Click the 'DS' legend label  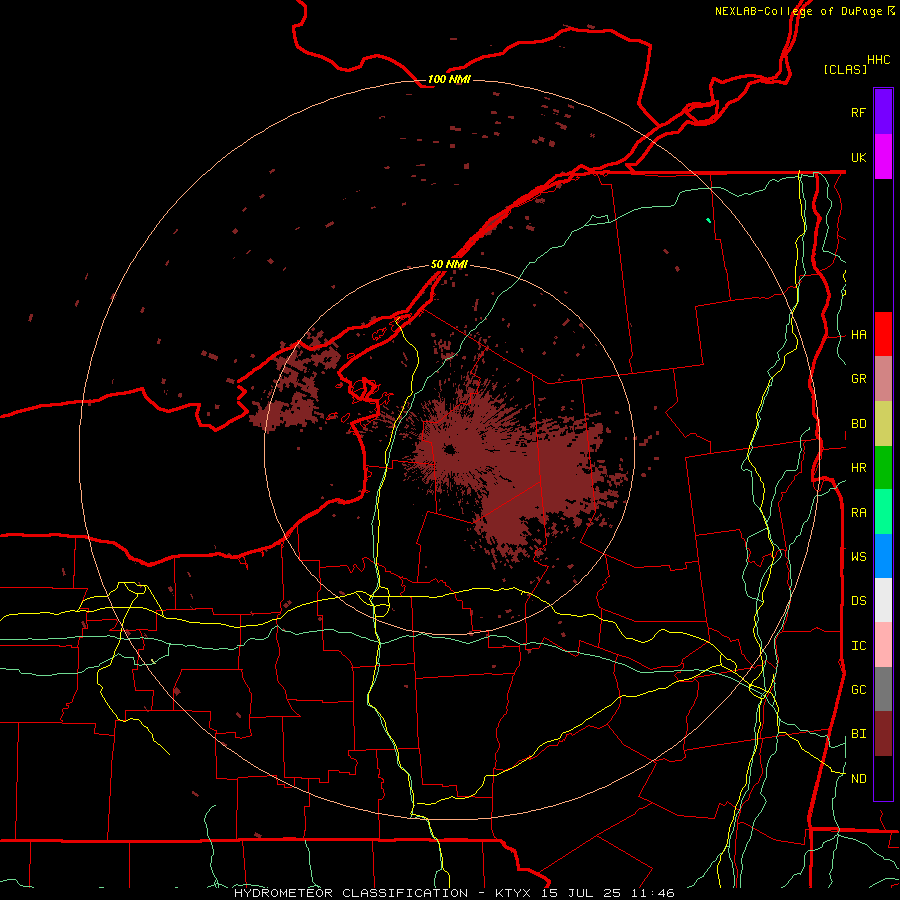coord(858,601)
